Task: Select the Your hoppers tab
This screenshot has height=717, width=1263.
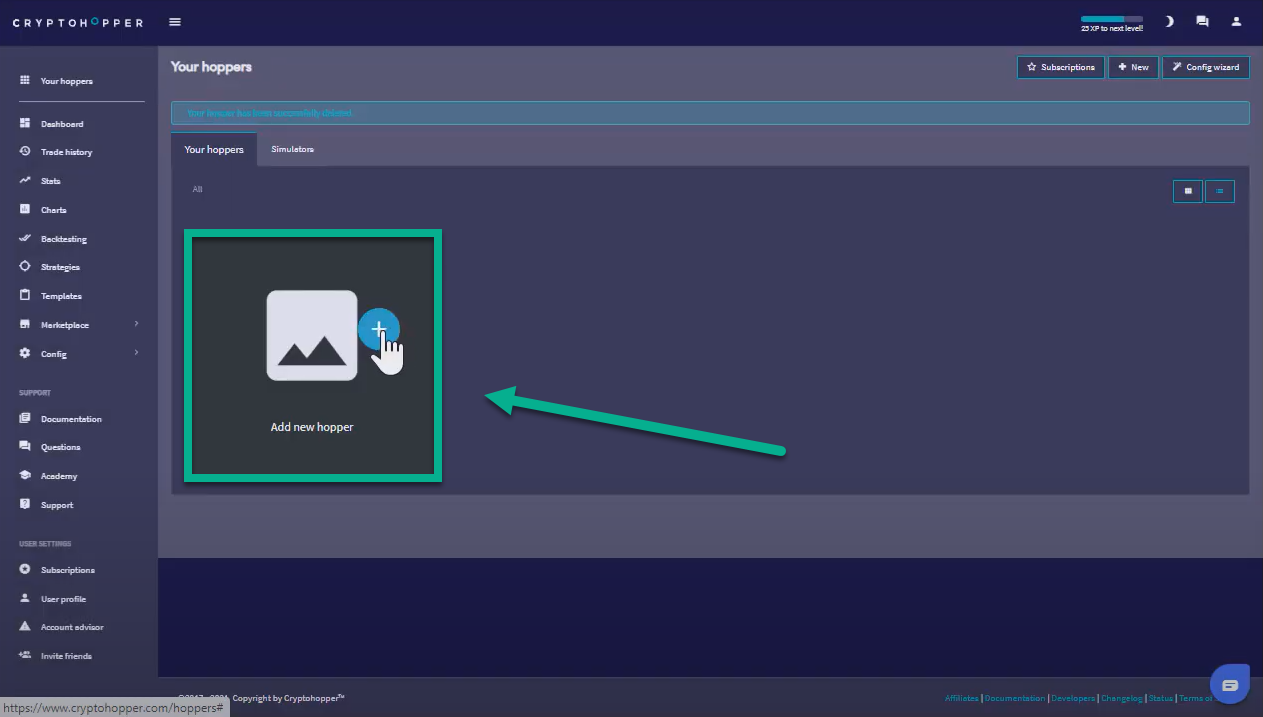Action: pyautogui.click(x=214, y=149)
